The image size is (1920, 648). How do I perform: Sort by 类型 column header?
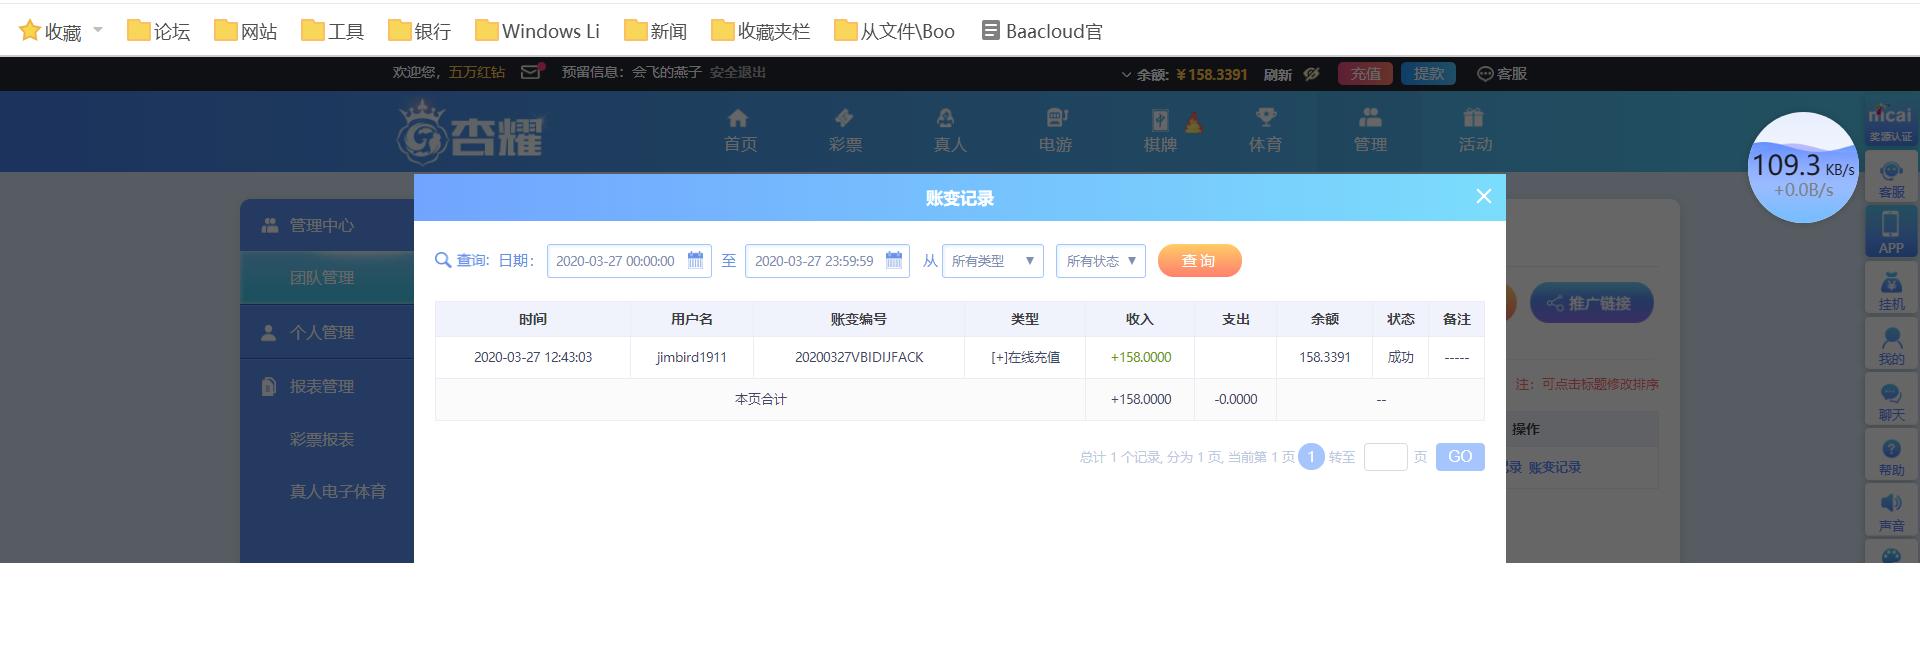tap(1025, 319)
